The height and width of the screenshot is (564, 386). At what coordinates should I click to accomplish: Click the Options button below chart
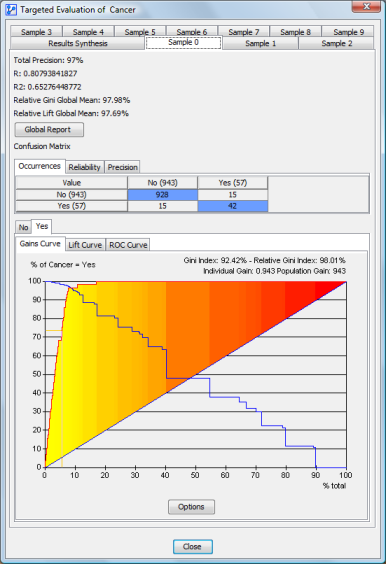(x=191, y=507)
